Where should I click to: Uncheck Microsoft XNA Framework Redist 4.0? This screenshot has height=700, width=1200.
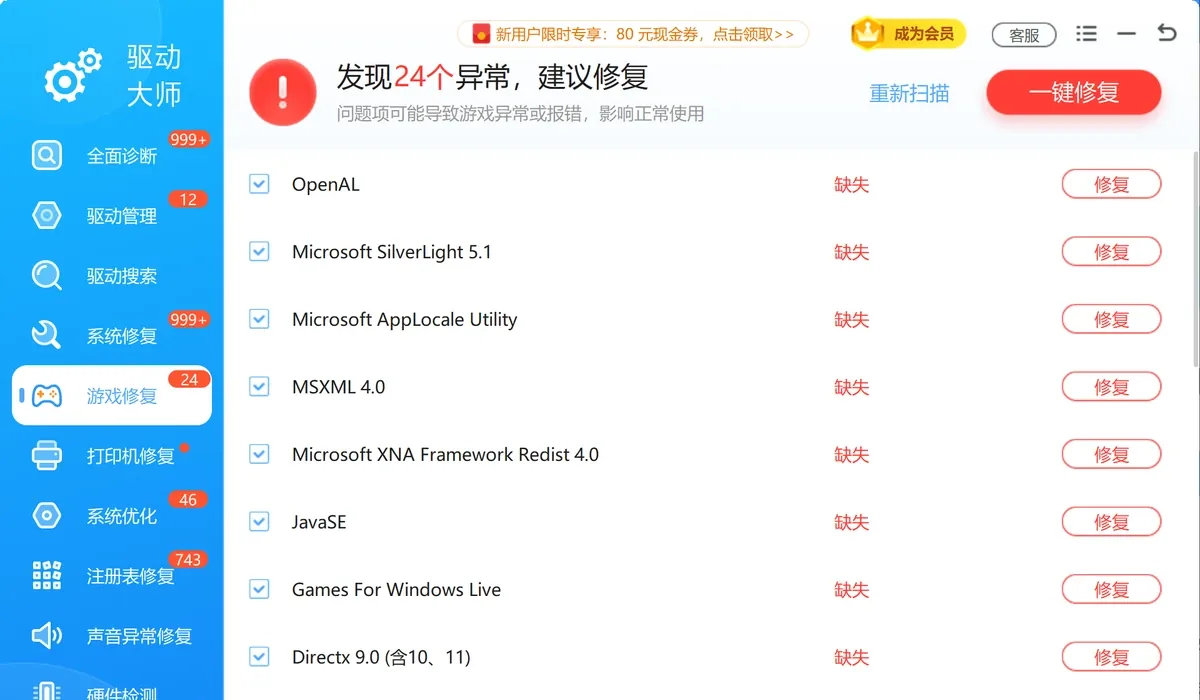pos(259,454)
